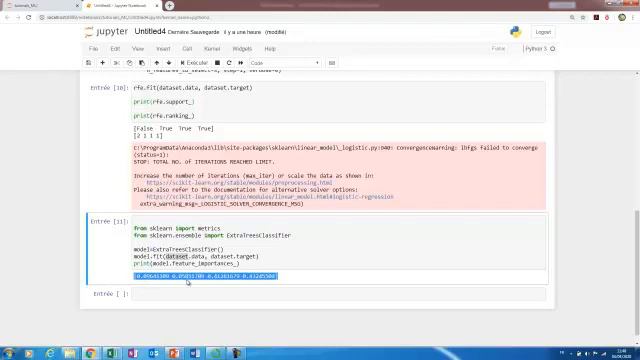Open the View menu
The width and height of the screenshot is (640, 360).
click(138, 49)
